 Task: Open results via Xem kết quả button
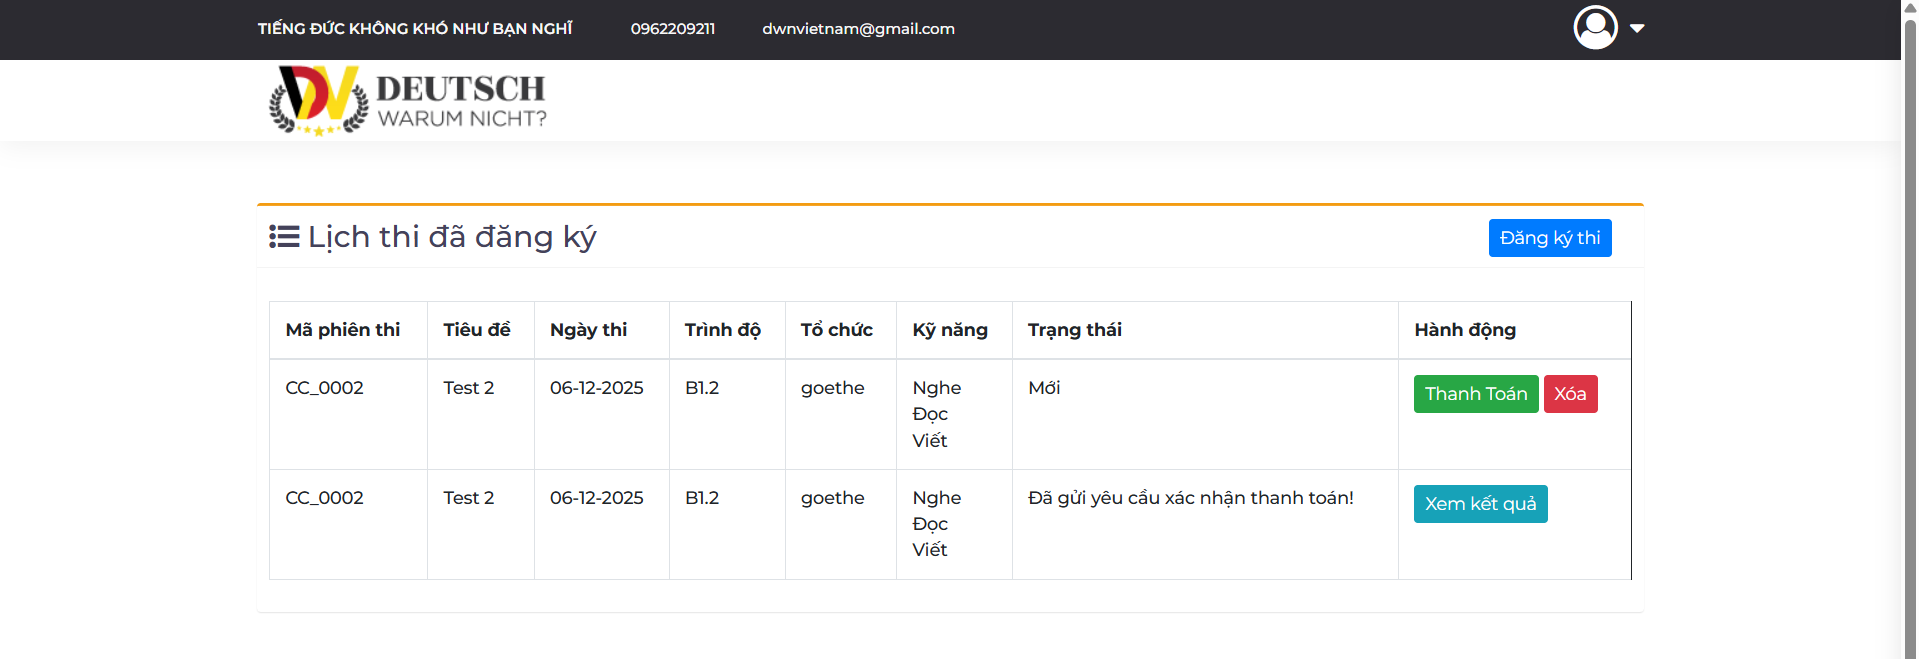tap(1480, 504)
